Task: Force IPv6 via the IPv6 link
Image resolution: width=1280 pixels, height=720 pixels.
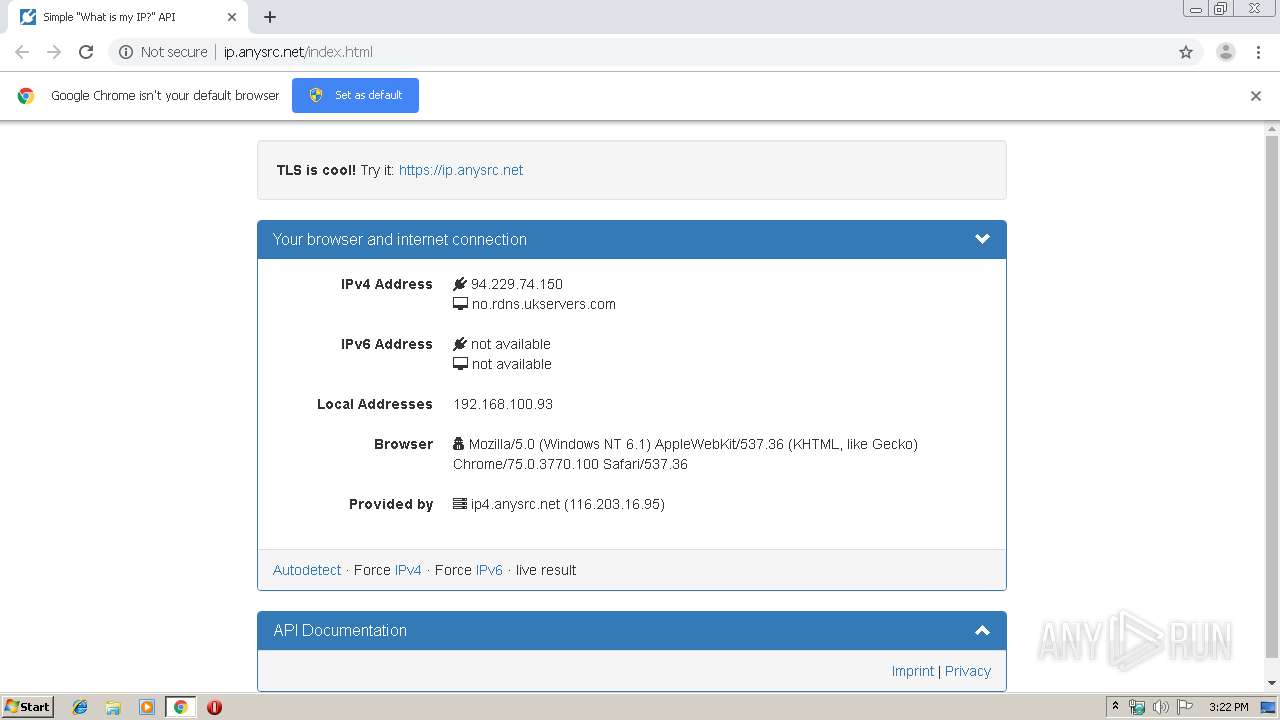Action: coord(489,570)
